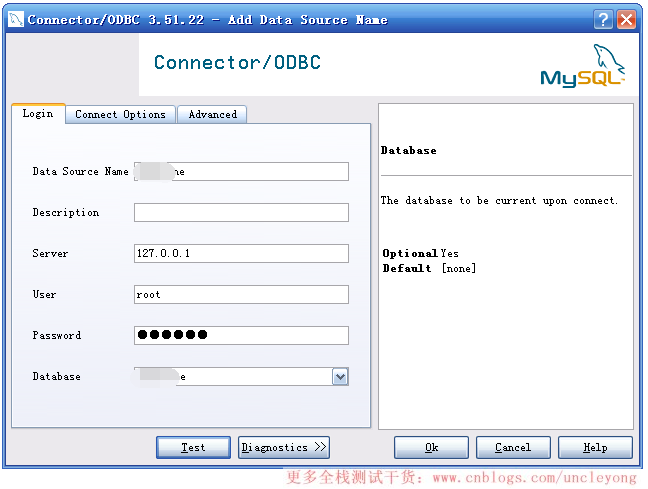
Task: Click the Test button
Action: [x=193, y=447]
